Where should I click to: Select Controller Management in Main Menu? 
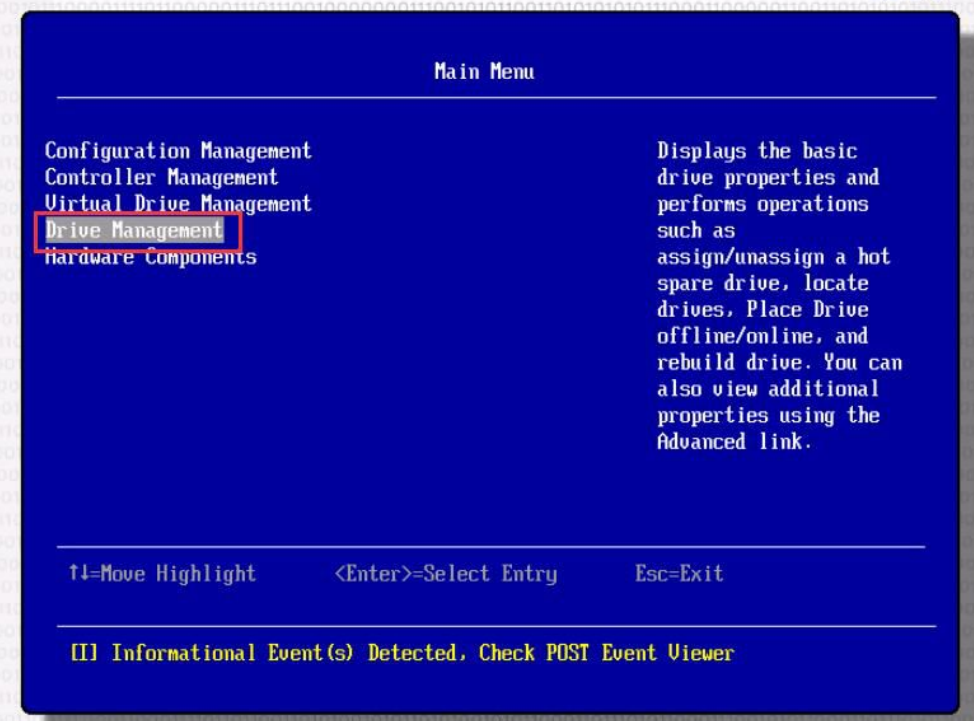pyautogui.click(x=161, y=178)
